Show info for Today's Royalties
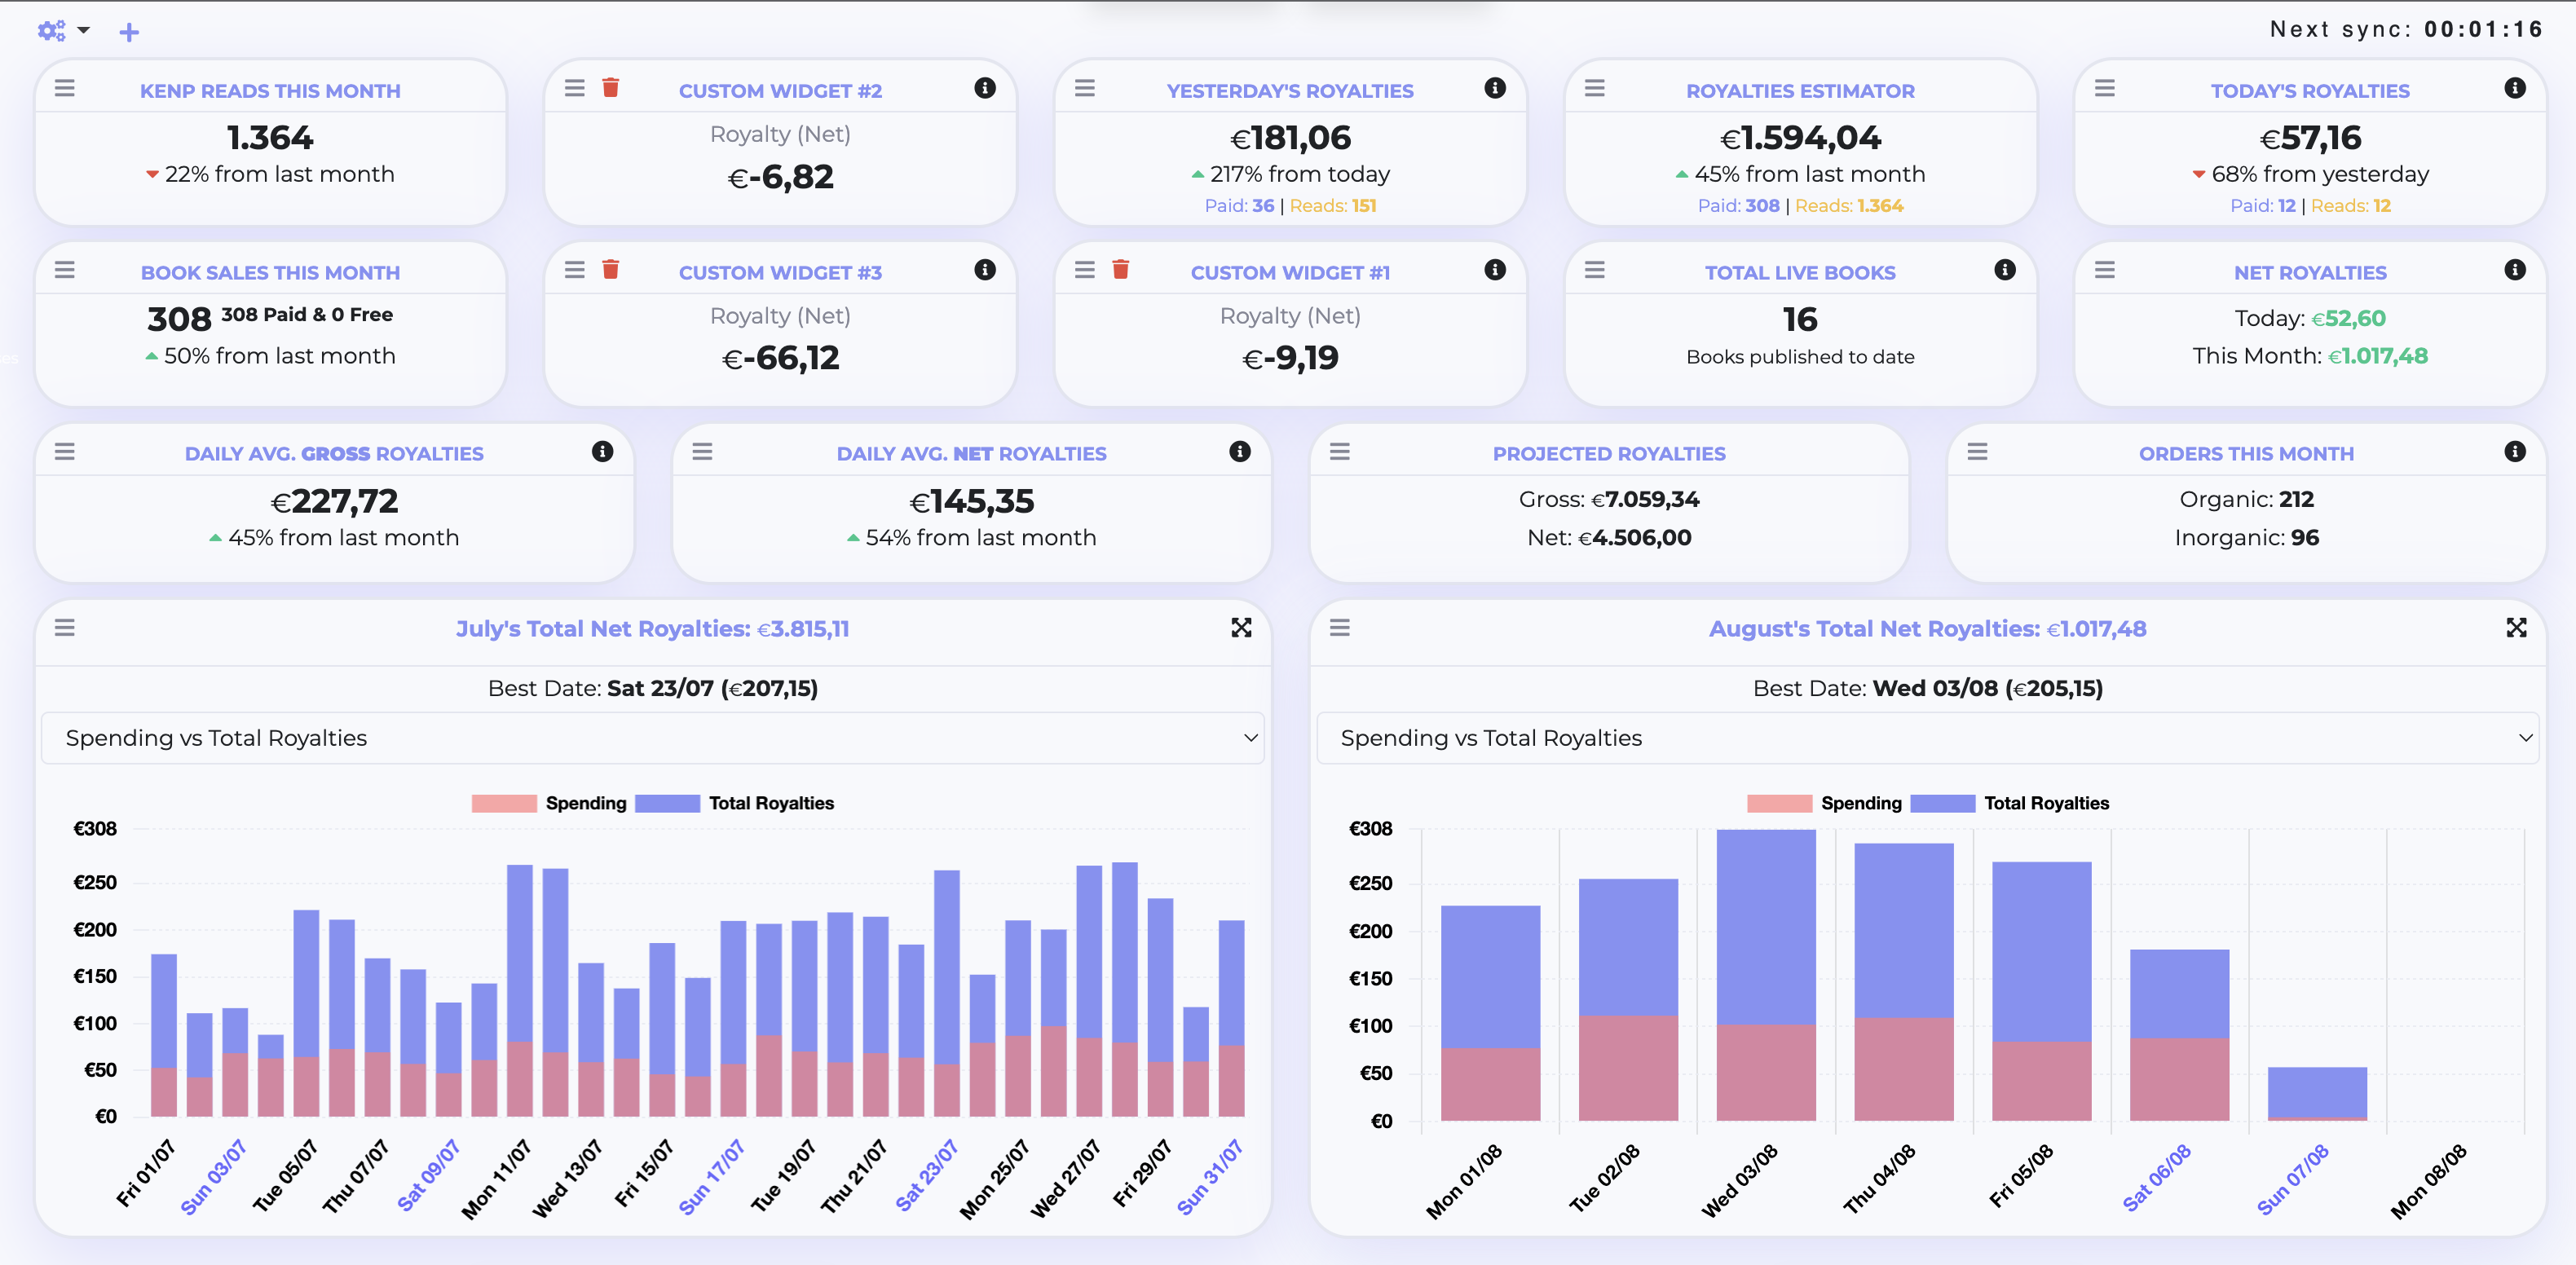Screen dimensions: 2576x1265 pyautogui.click(x=2515, y=88)
